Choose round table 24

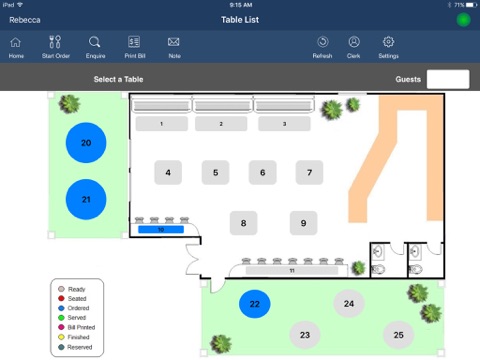pyautogui.click(x=349, y=304)
